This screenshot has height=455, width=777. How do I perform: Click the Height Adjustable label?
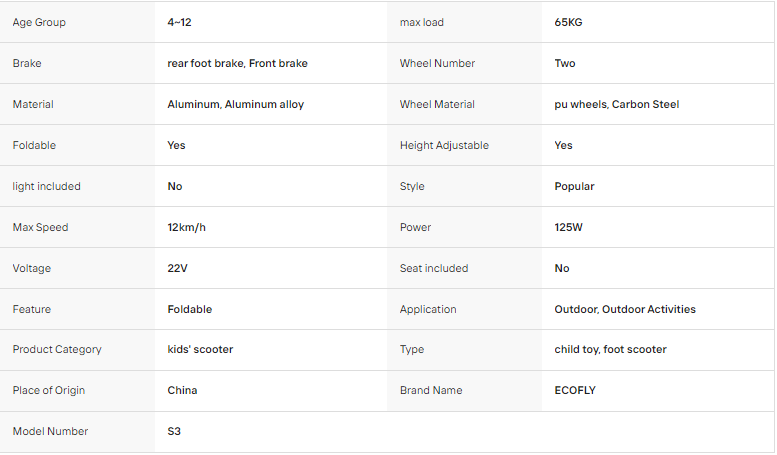[x=444, y=145]
